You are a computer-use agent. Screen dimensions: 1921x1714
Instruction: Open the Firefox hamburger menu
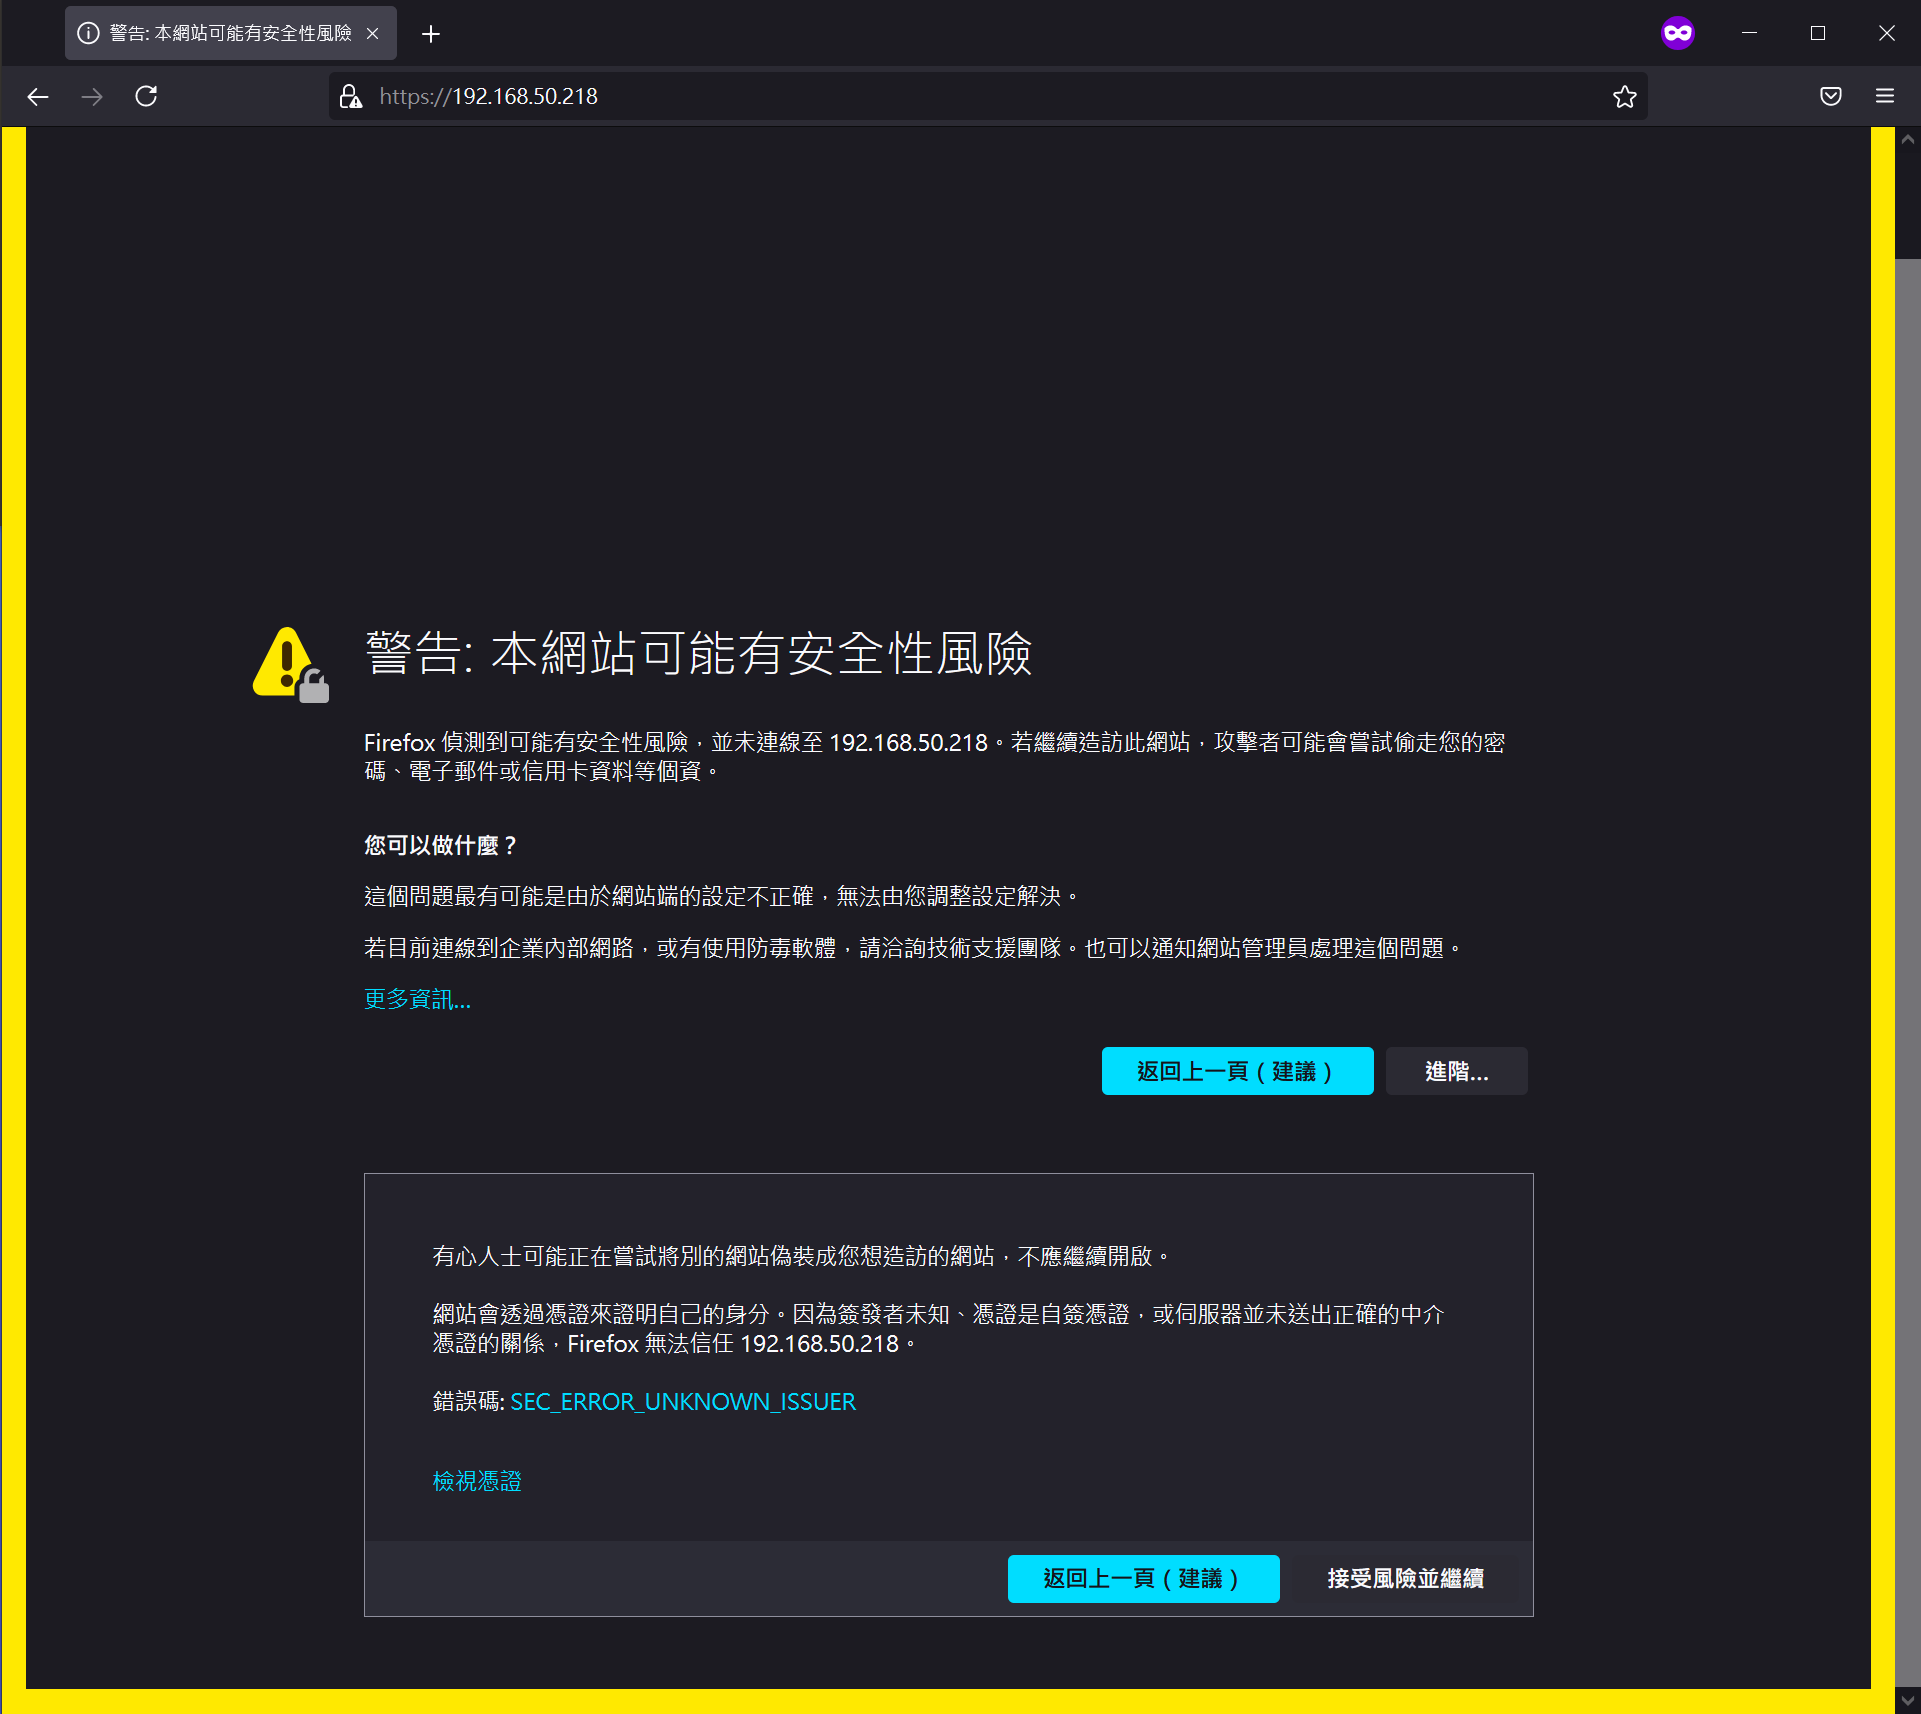[1884, 96]
